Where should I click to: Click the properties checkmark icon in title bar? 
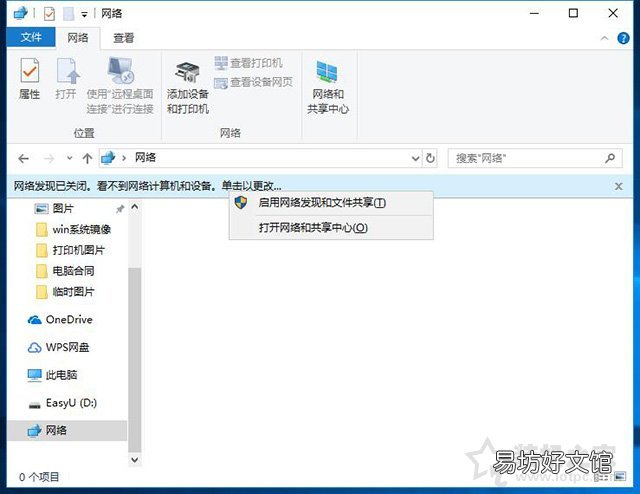coord(49,14)
